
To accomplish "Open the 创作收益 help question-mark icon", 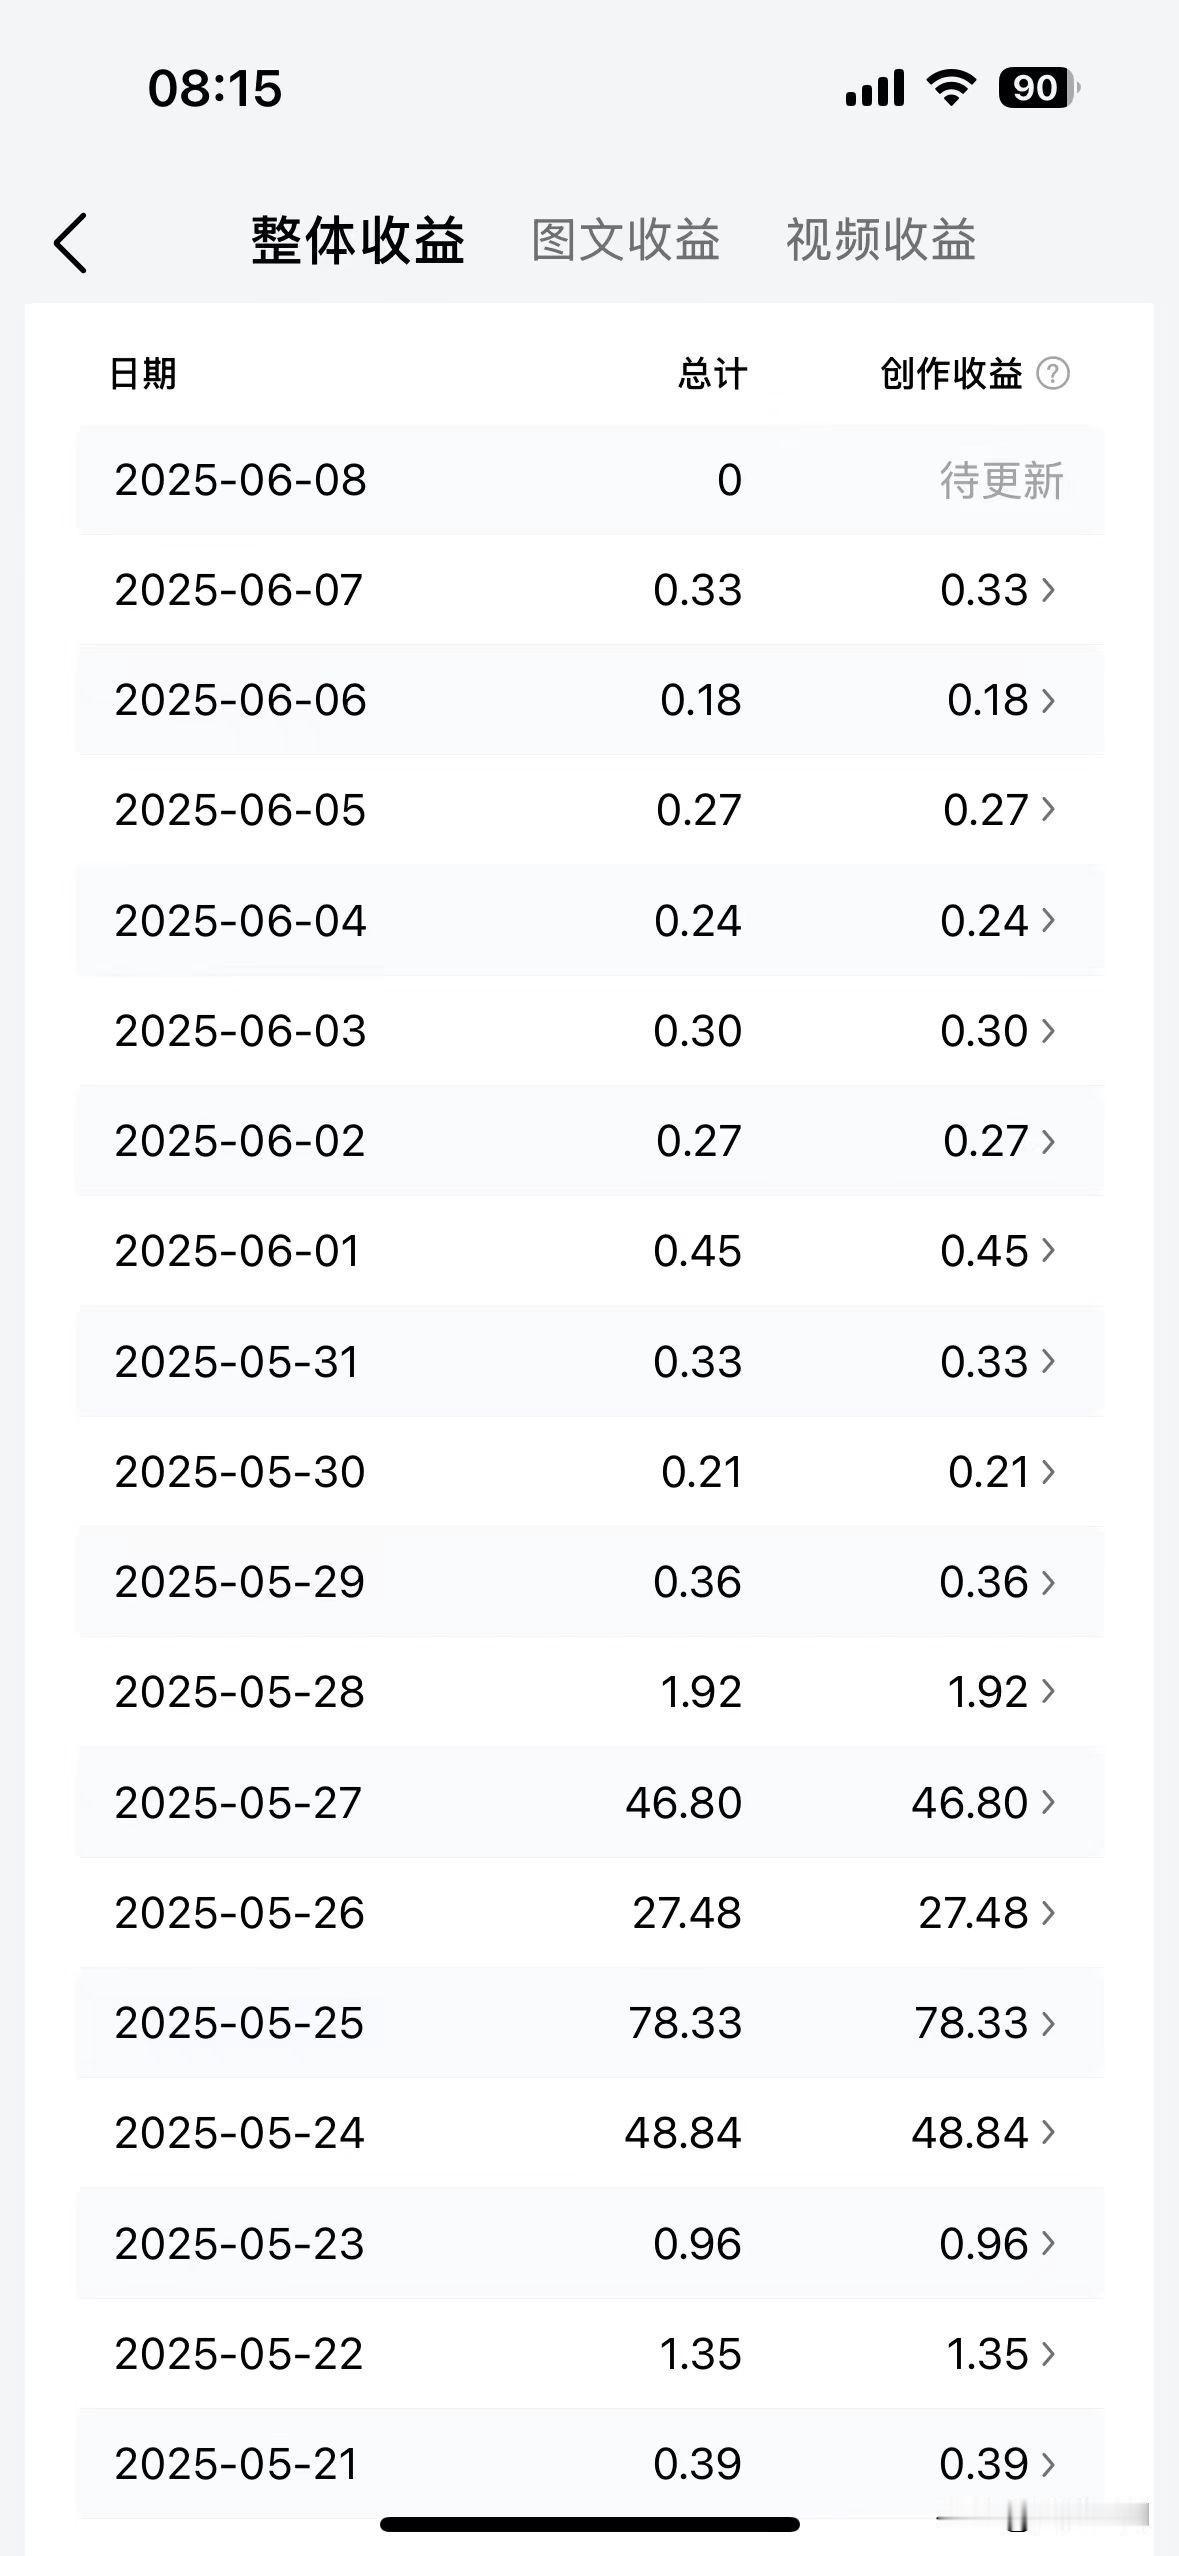I will (1052, 374).
